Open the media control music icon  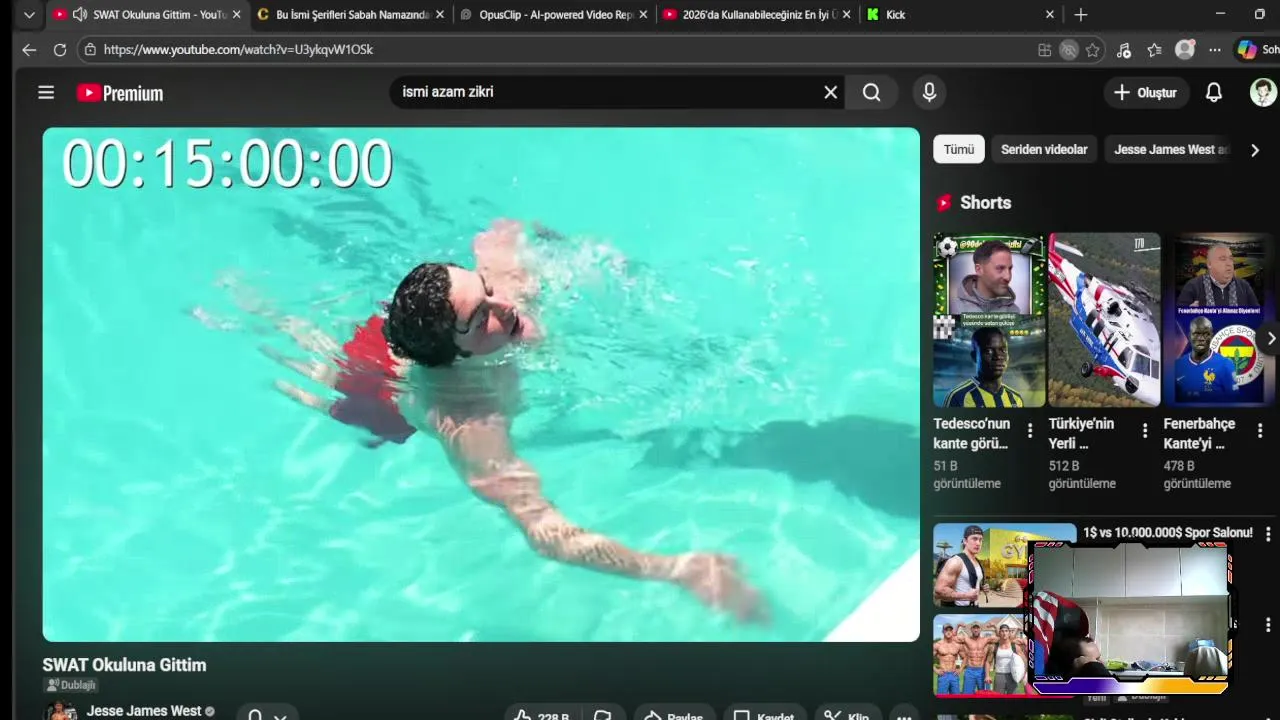click(1124, 50)
